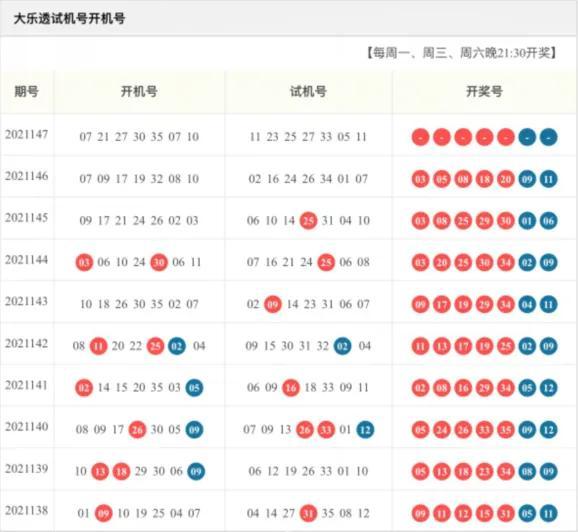The height and width of the screenshot is (532, 578).
Task: Select period number 2021141
Action: (27, 385)
